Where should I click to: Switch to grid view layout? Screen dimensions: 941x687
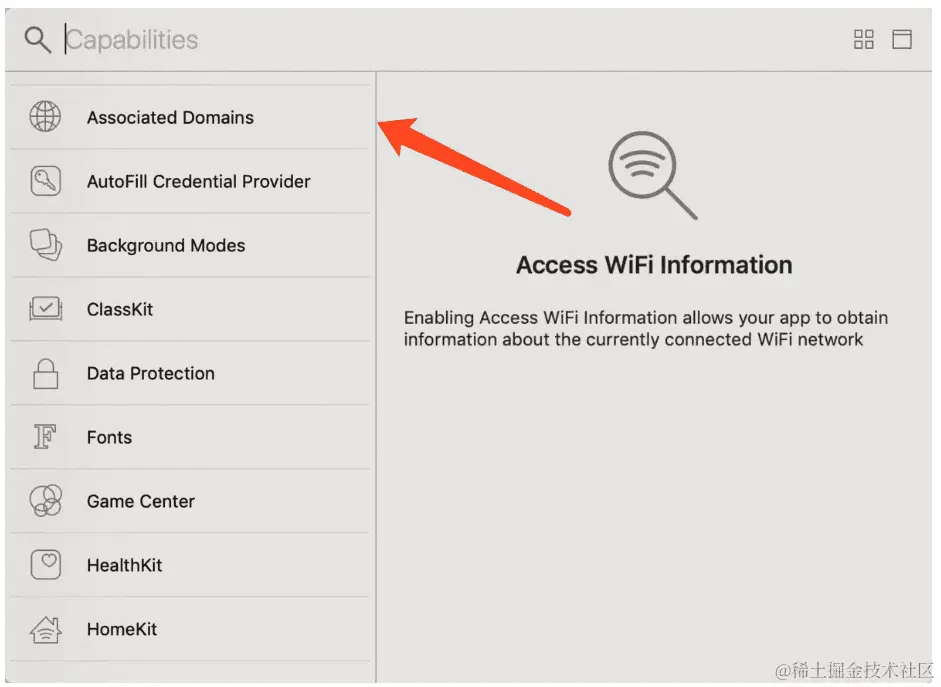coord(864,40)
